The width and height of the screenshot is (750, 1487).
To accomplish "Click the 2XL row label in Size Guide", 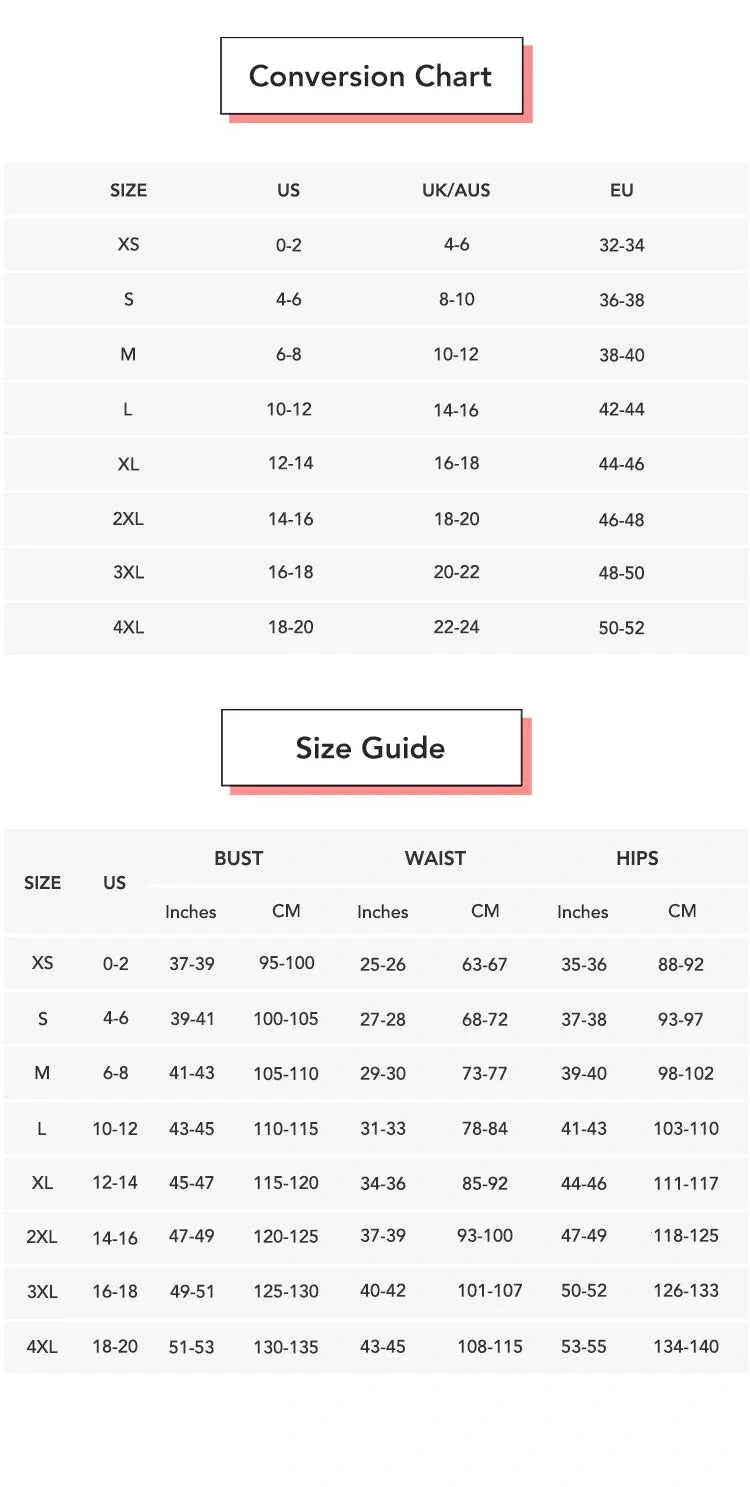I will pyautogui.click(x=42, y=1237).
